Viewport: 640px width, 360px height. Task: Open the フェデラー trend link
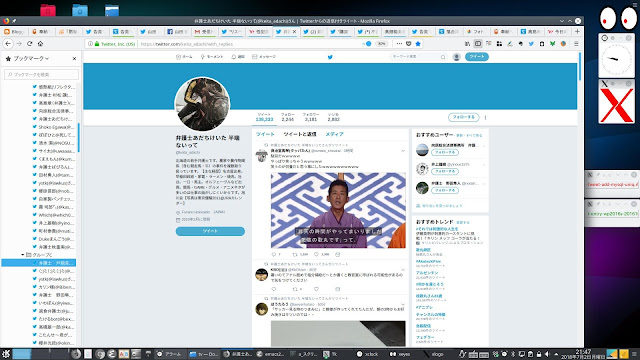pos(425,338)
